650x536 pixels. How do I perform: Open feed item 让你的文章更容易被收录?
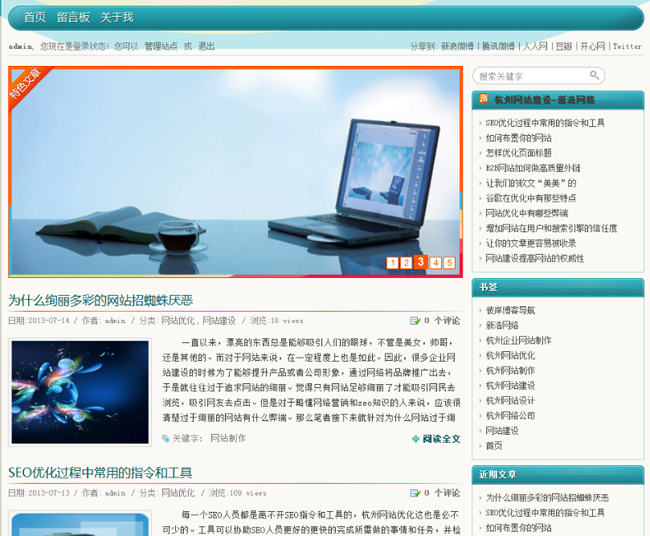point(531,243)
